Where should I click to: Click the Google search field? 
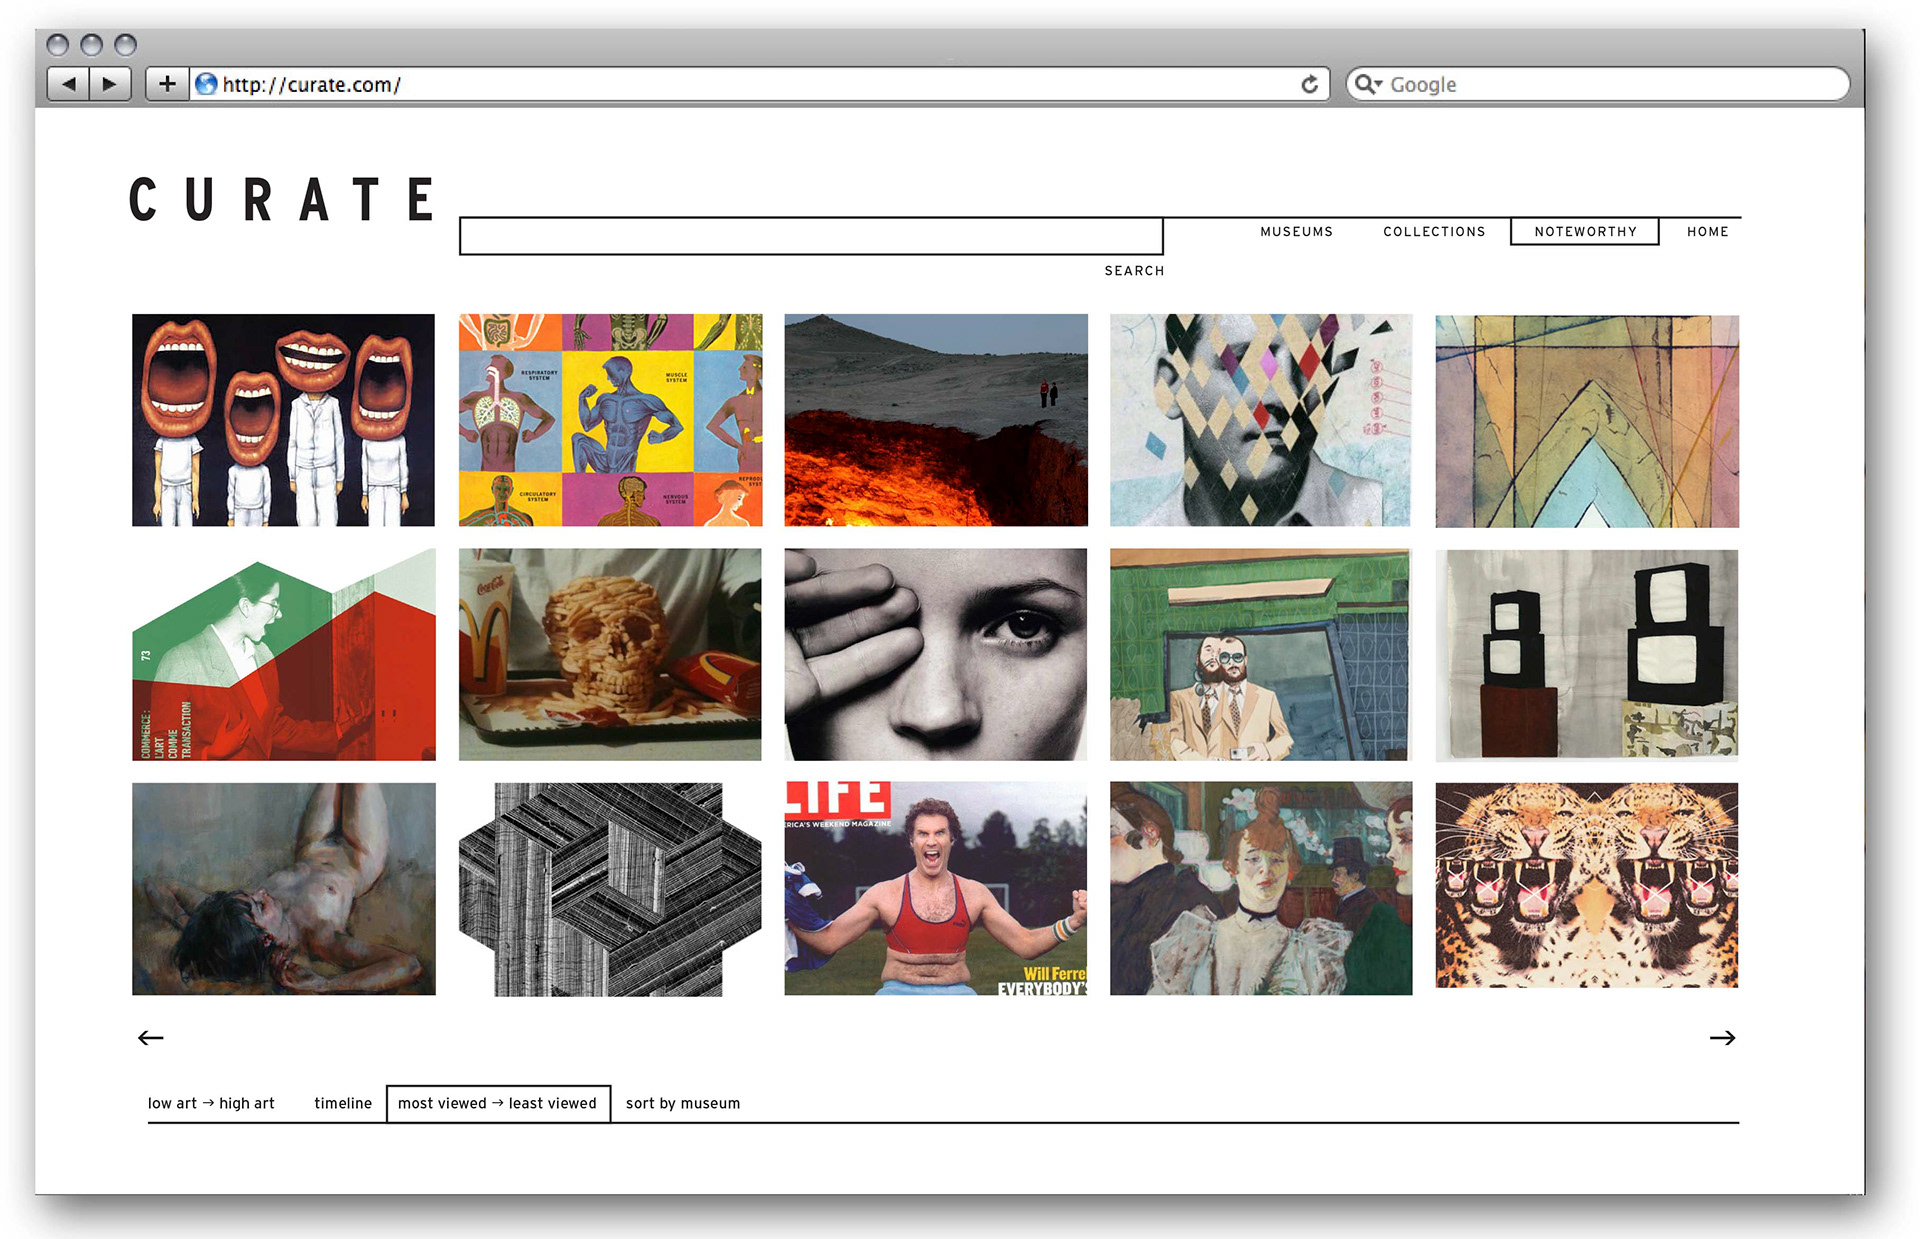(x=1598, y=84)
